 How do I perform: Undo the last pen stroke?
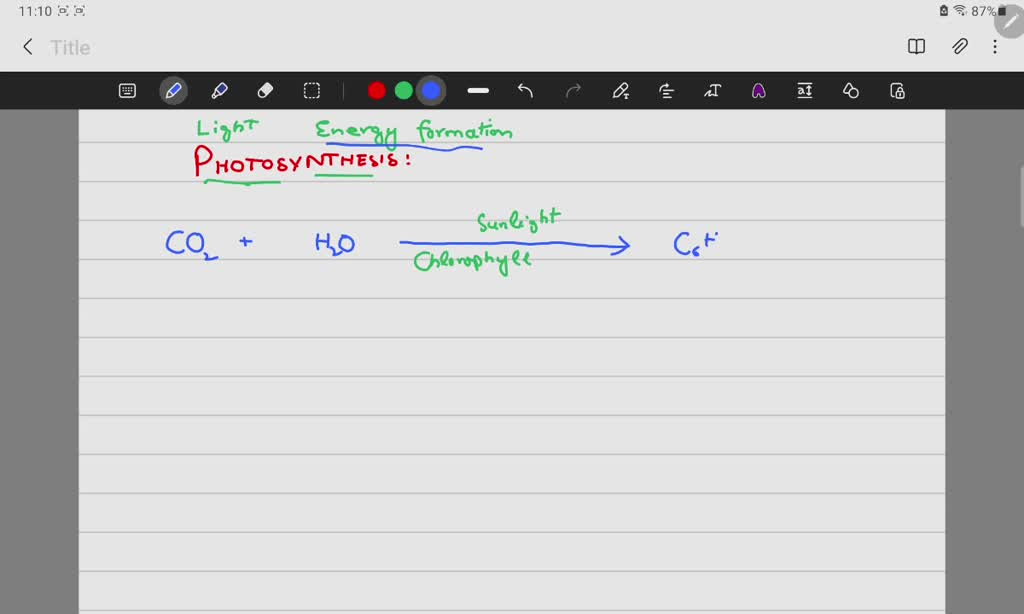click(525, 90)
